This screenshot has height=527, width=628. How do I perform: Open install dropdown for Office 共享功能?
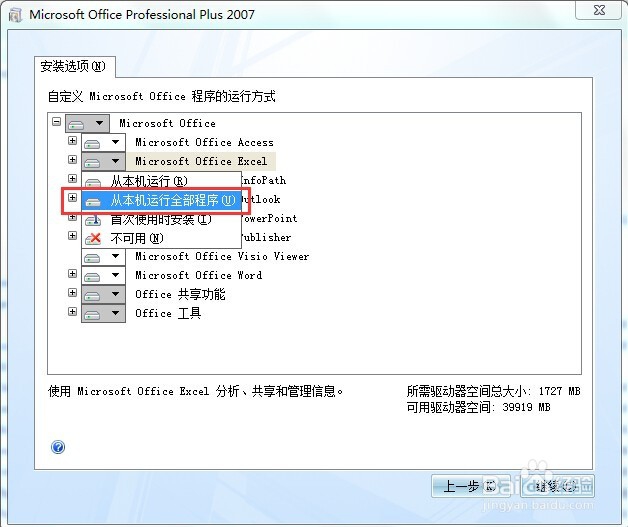click(x=103, y=294)
